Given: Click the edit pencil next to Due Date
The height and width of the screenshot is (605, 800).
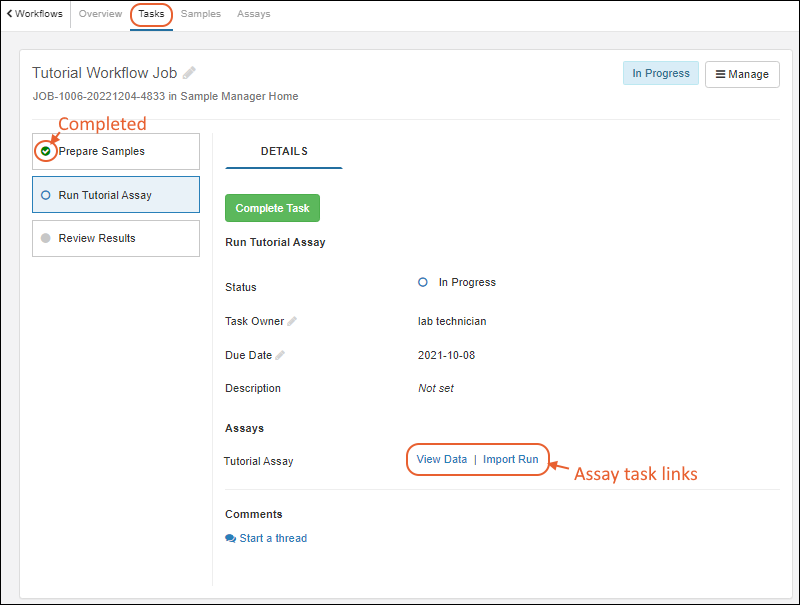Looking at the screenshot, I should [x=281, y=355].
